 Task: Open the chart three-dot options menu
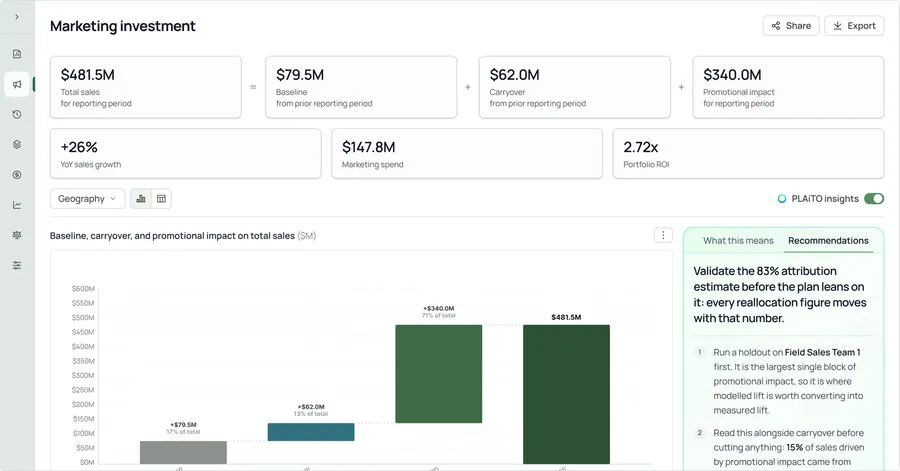[663, 235]
